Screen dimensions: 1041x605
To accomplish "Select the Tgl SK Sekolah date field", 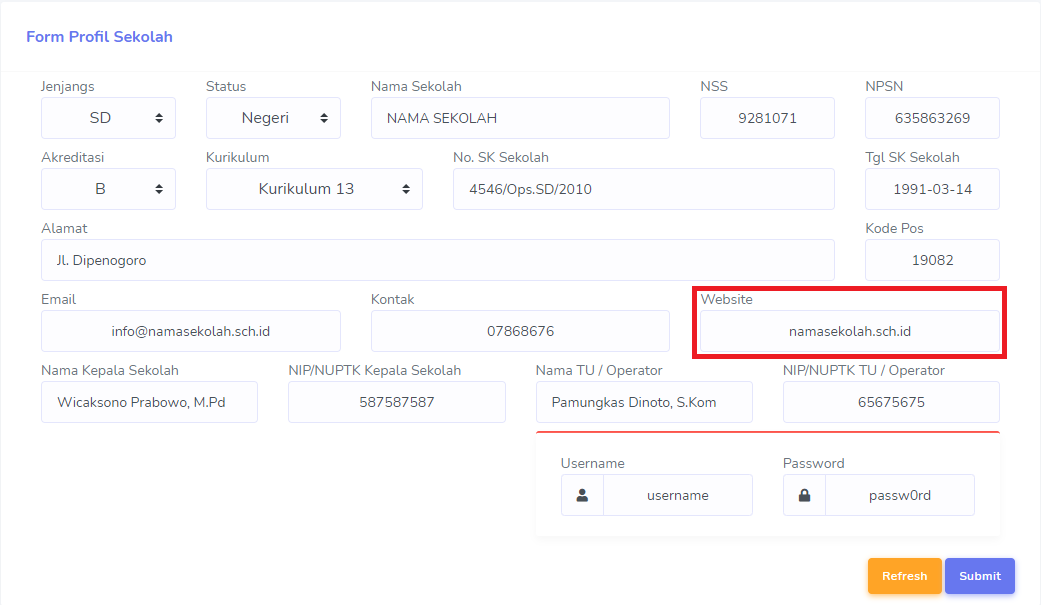I will click(x=932, y=189).
